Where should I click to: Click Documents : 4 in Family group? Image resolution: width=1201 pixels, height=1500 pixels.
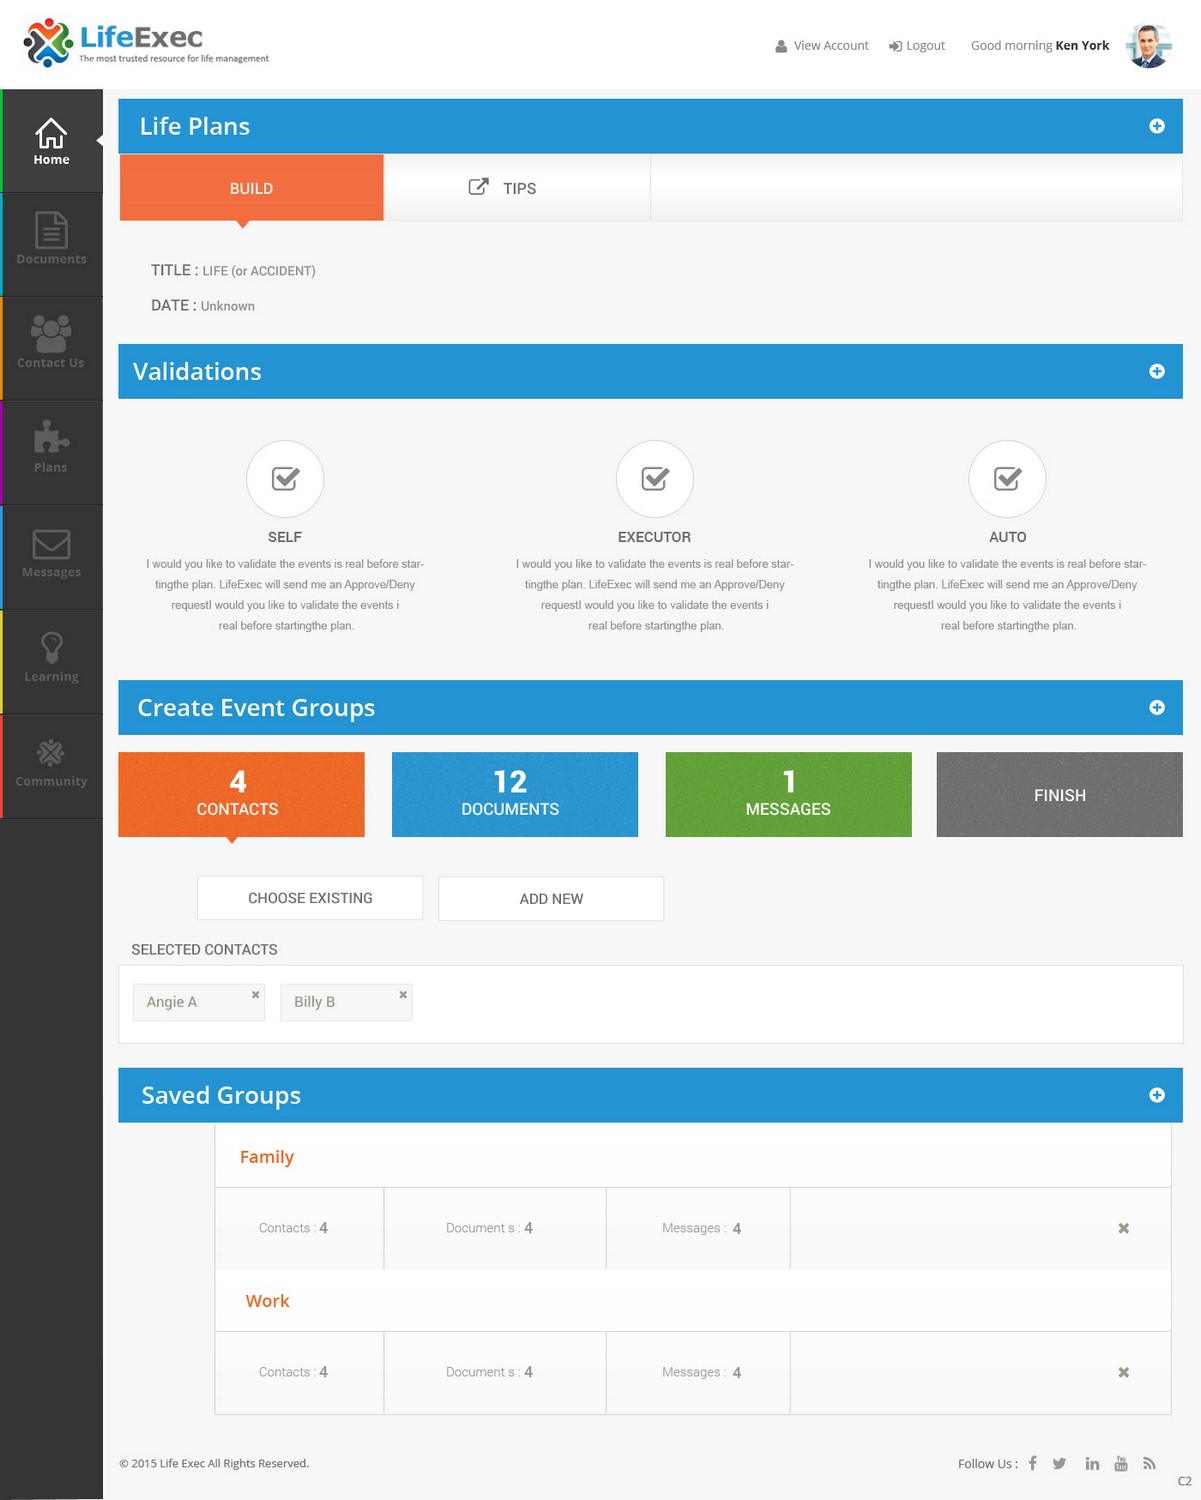(x=489, y=1228)
